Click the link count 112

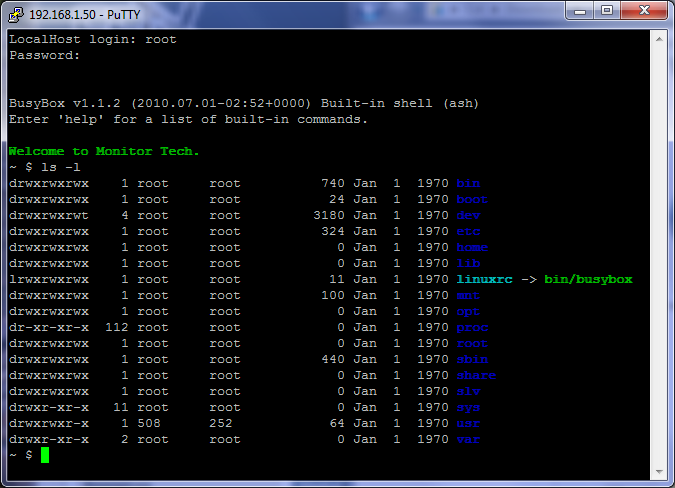(x=117, y=328)
